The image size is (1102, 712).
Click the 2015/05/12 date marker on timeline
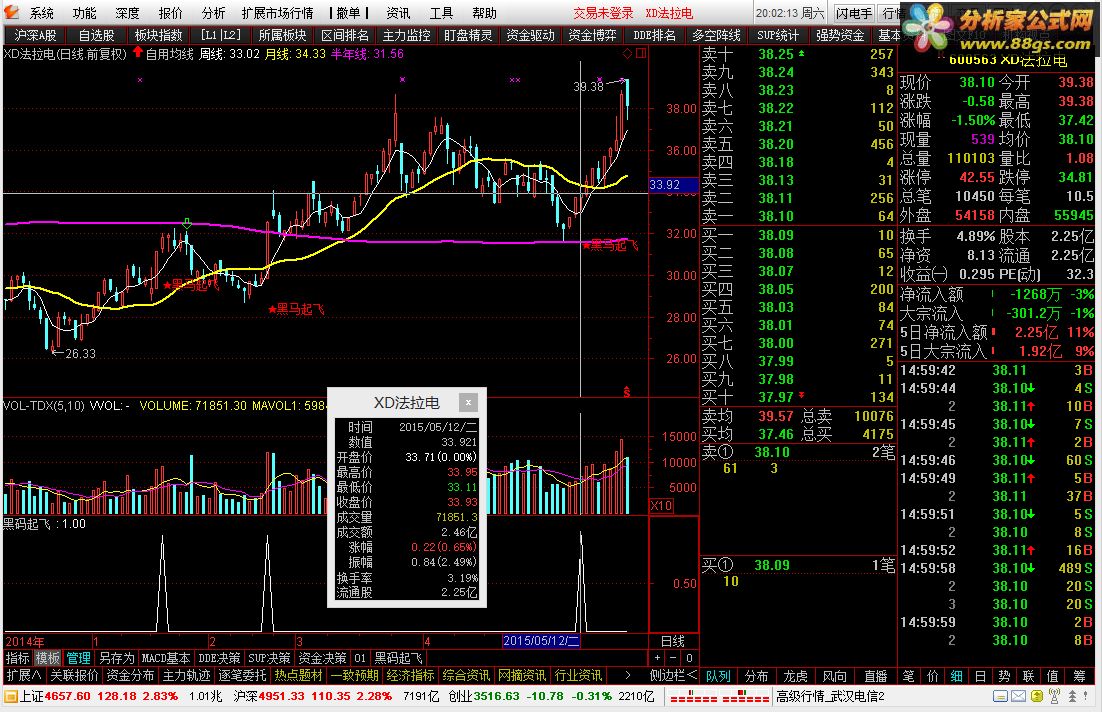tap(541, 641)
